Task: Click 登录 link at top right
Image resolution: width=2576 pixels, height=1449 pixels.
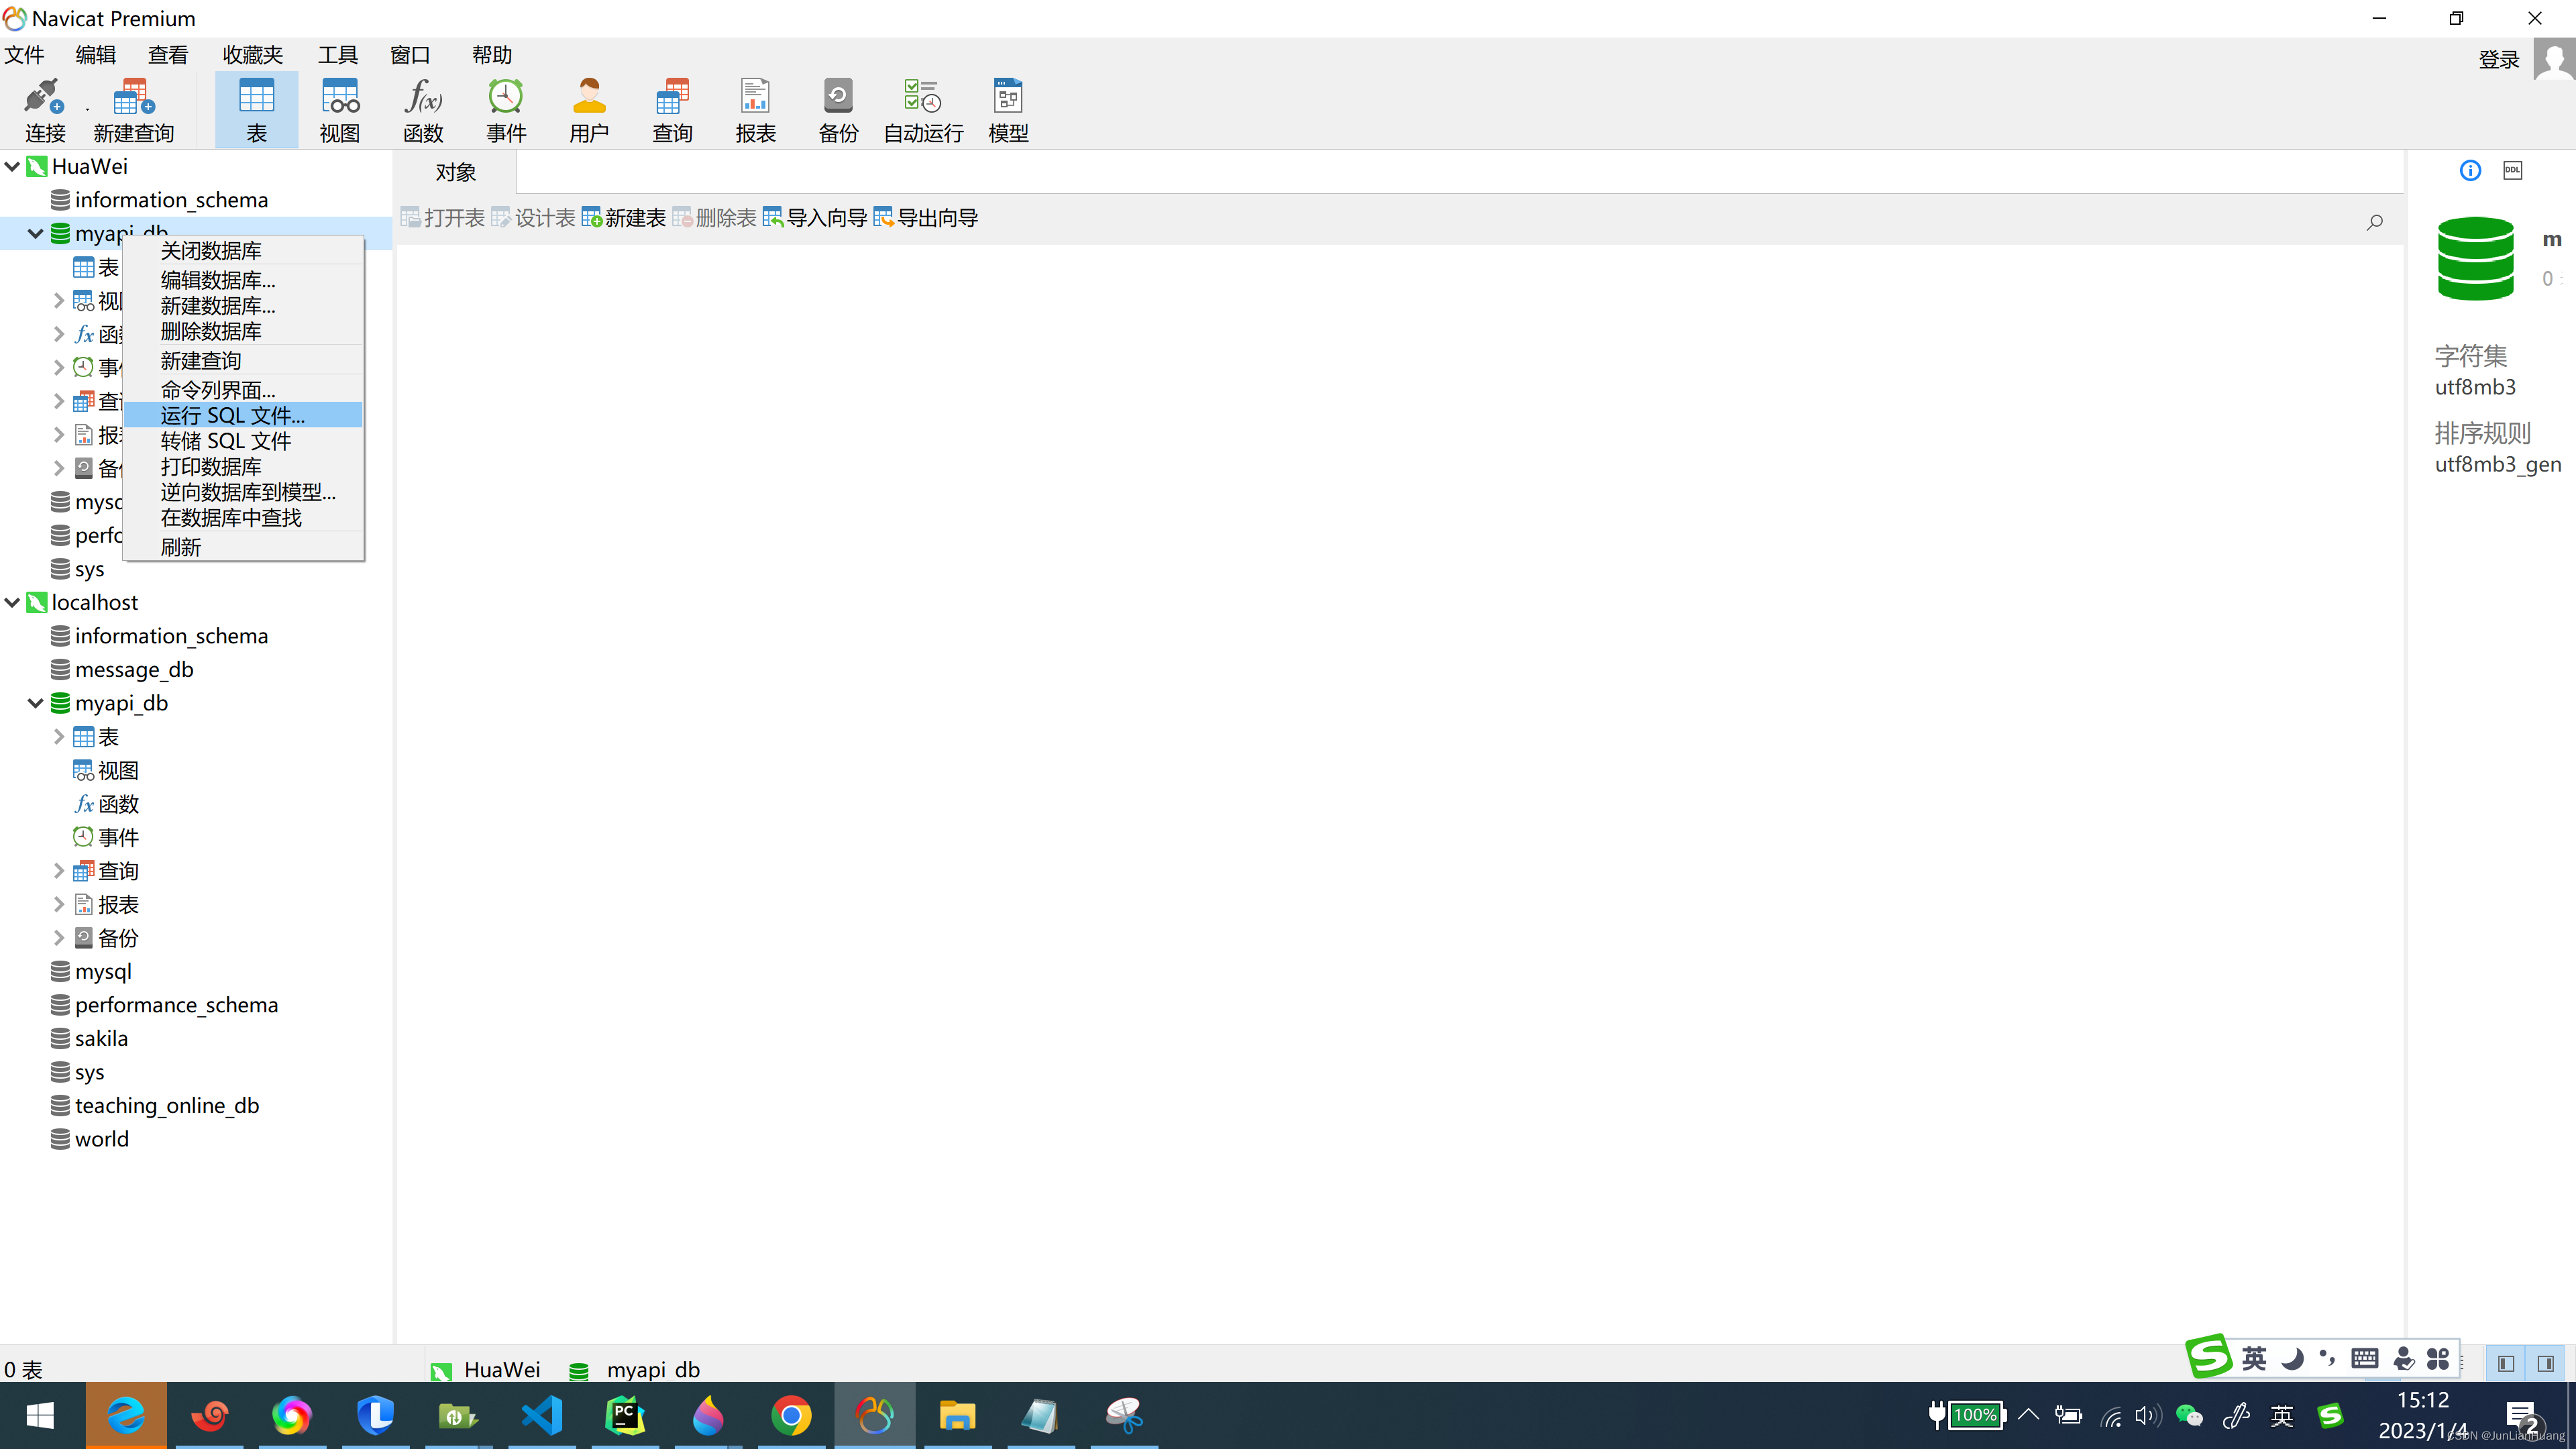Action: 2499,60
